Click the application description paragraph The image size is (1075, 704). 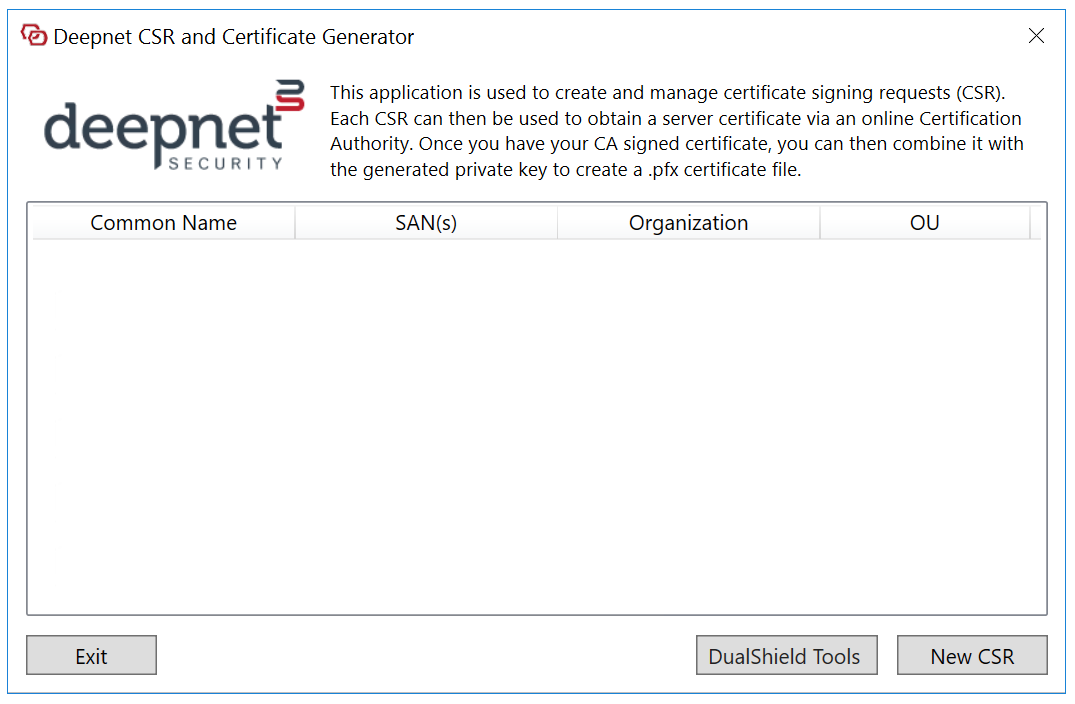pyautogui.click(x=676, y=131)
